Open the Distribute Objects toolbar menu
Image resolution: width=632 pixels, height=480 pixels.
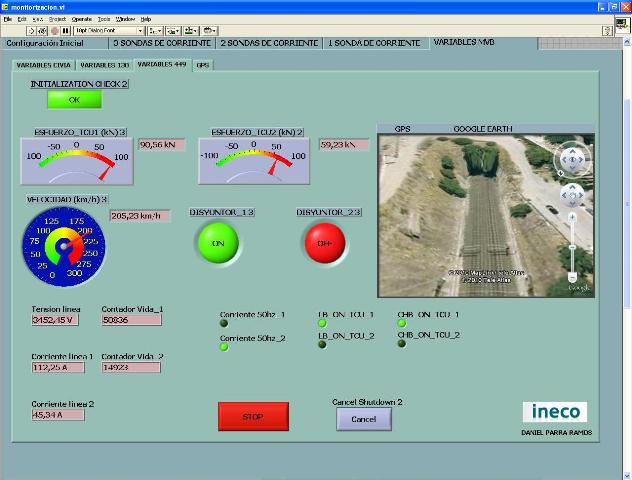coord(173,31)
